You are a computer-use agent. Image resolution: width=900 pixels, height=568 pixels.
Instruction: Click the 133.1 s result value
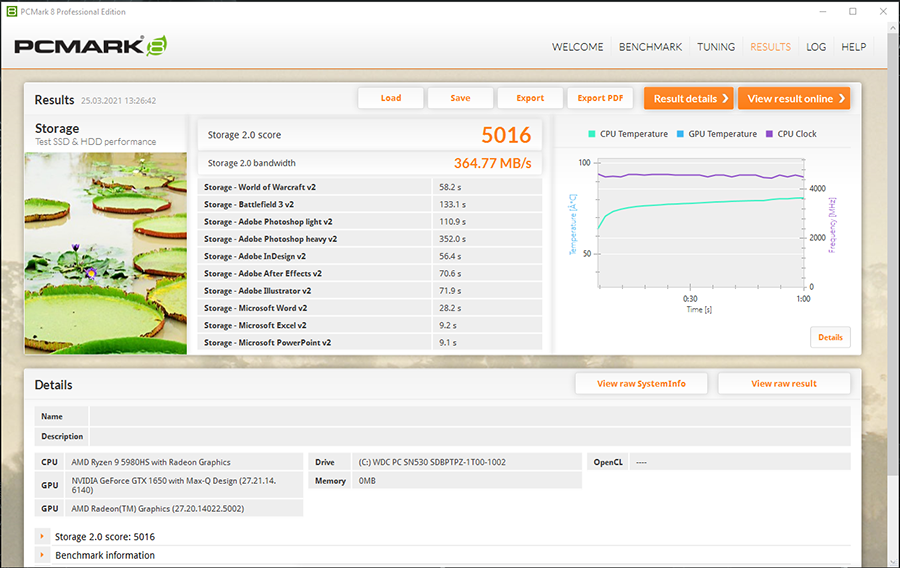(x=452, y=204)
